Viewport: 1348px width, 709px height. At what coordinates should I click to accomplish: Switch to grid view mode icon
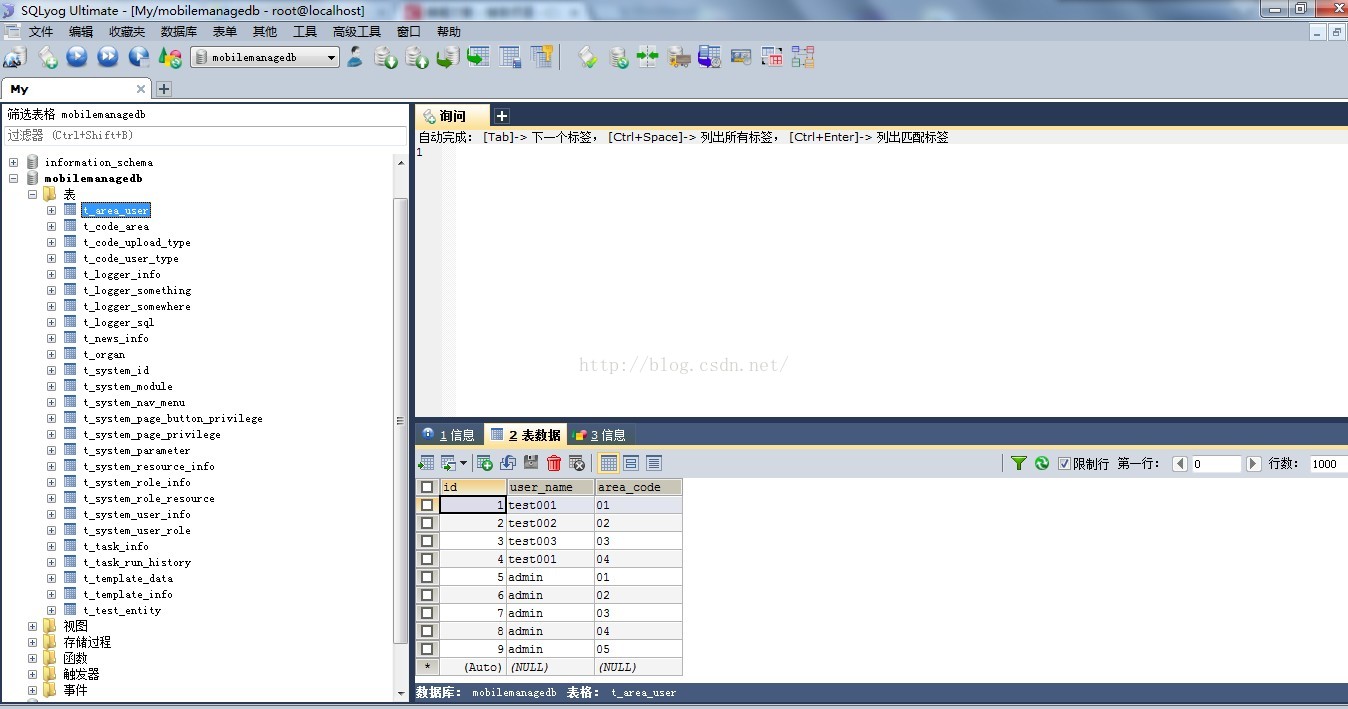point(608,463)
